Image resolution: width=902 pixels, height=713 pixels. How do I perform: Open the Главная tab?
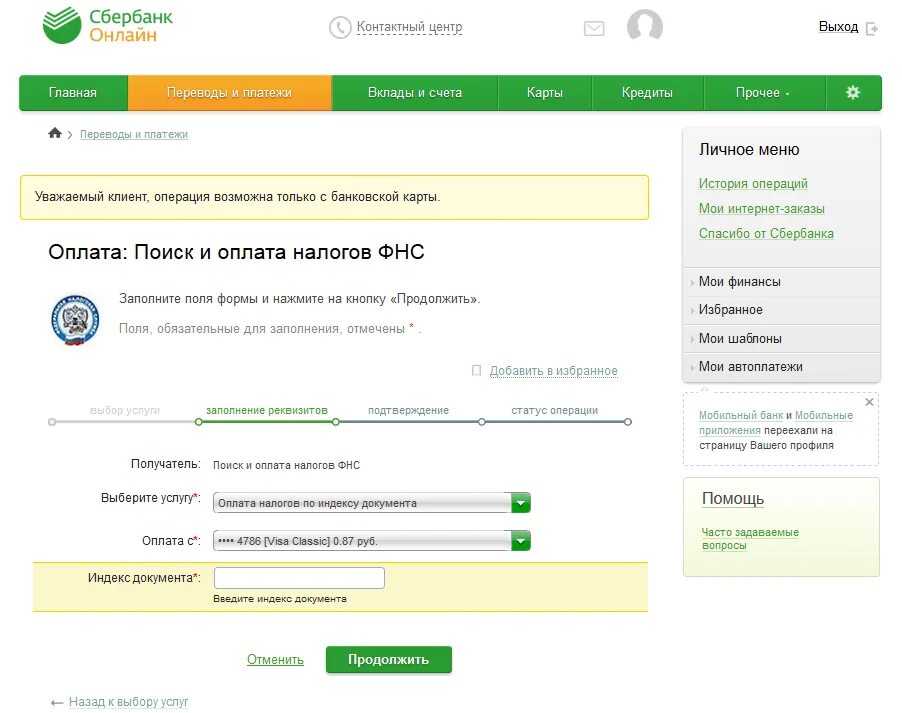coord(73,93)
